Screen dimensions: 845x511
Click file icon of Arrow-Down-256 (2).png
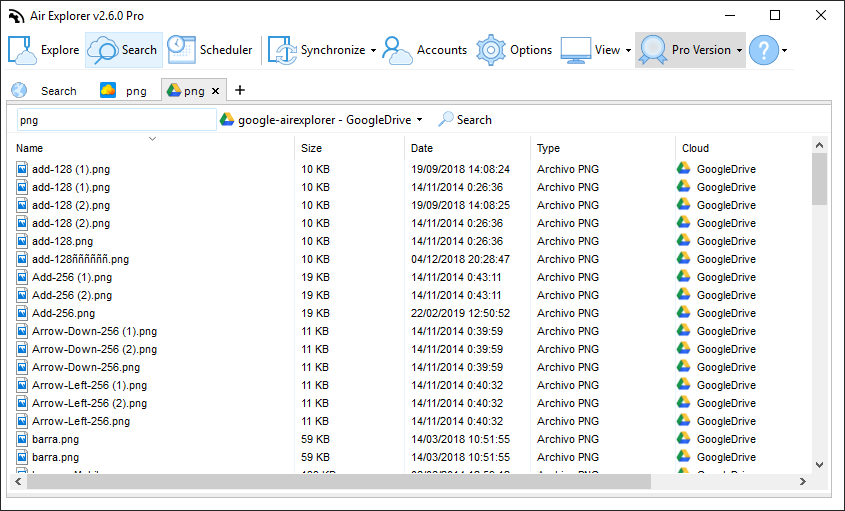coord(22,349)
